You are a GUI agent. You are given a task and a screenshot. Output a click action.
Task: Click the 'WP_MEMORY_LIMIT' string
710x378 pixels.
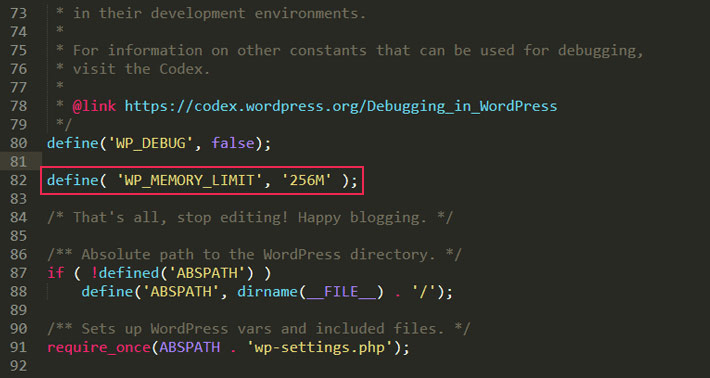point(190,180)
